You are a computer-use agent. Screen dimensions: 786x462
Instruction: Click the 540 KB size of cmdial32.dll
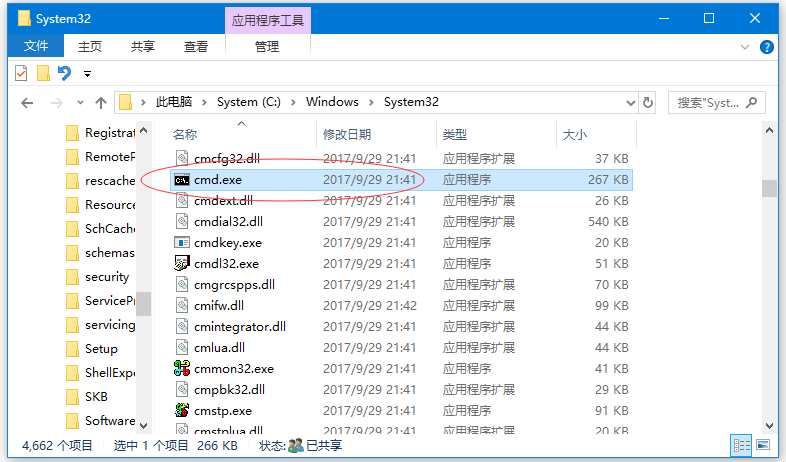point(609,221)
